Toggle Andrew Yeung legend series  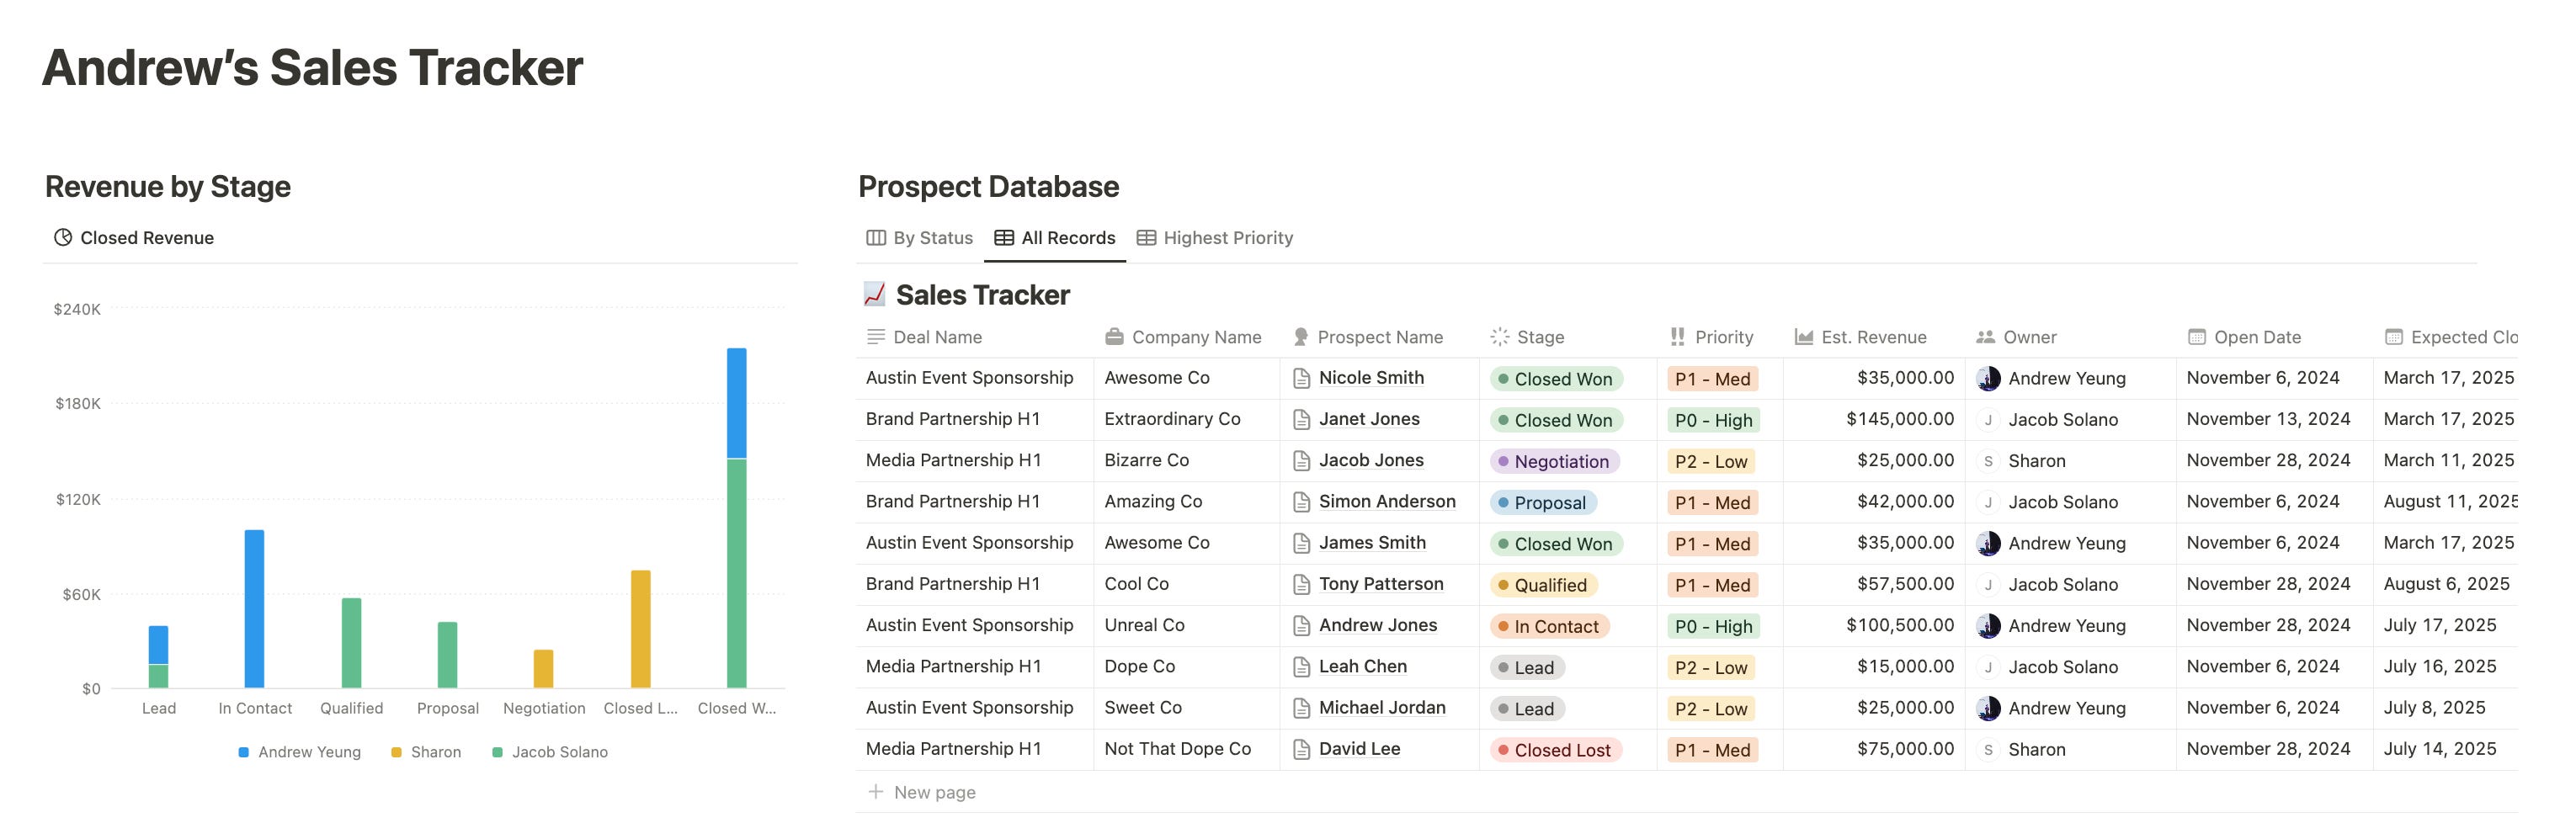click(299, 752)
